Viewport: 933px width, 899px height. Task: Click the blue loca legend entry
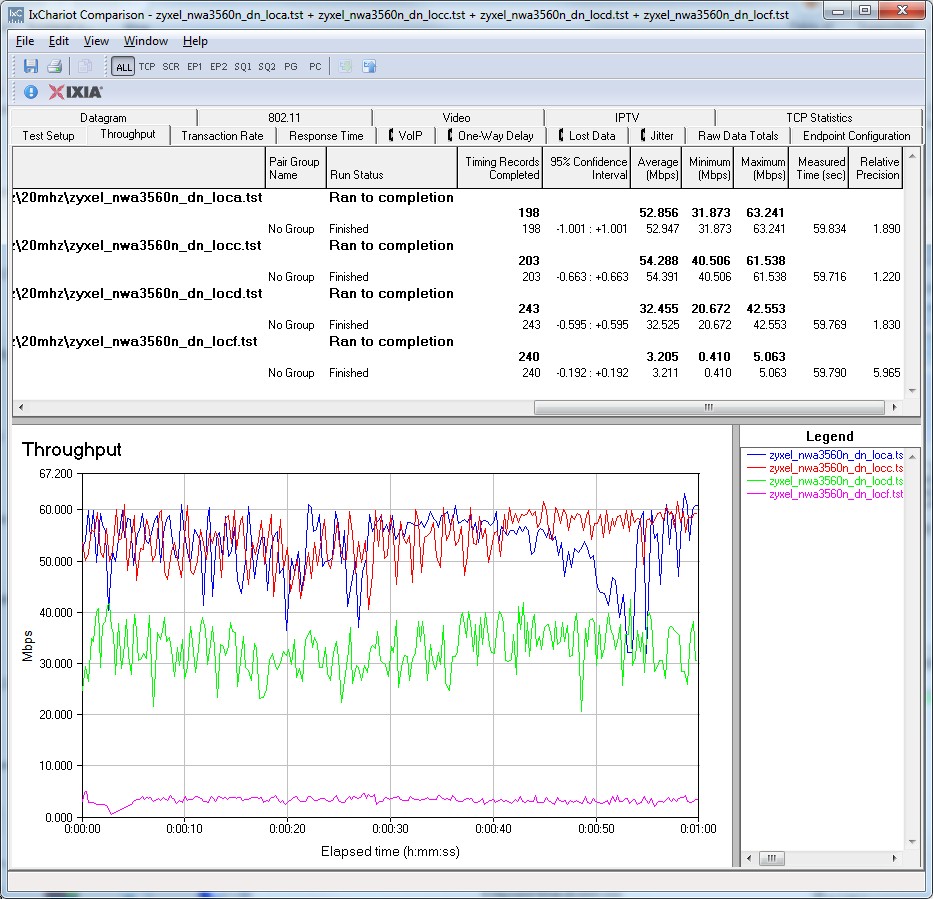click(825, 455)
